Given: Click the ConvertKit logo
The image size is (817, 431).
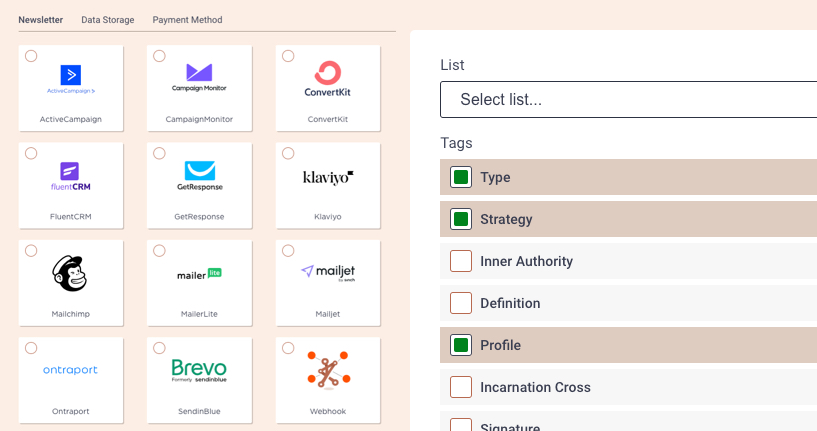Looking at the screenshot, I should click(x=328, y=79).
